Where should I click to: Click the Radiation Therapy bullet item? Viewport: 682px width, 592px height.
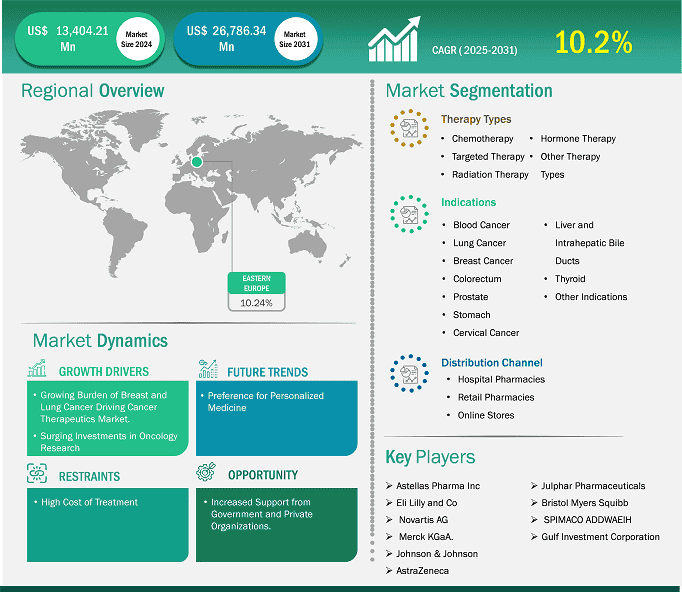490,174
